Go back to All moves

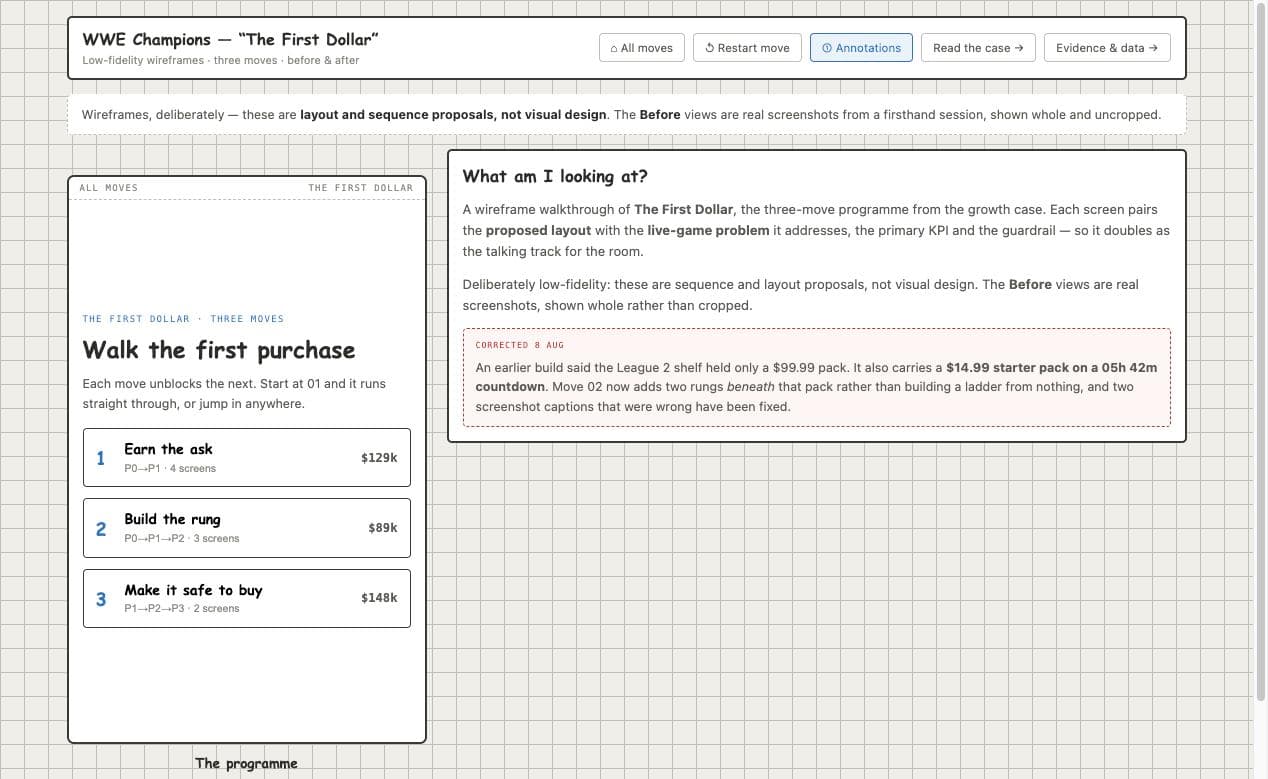tap(642, 48)
